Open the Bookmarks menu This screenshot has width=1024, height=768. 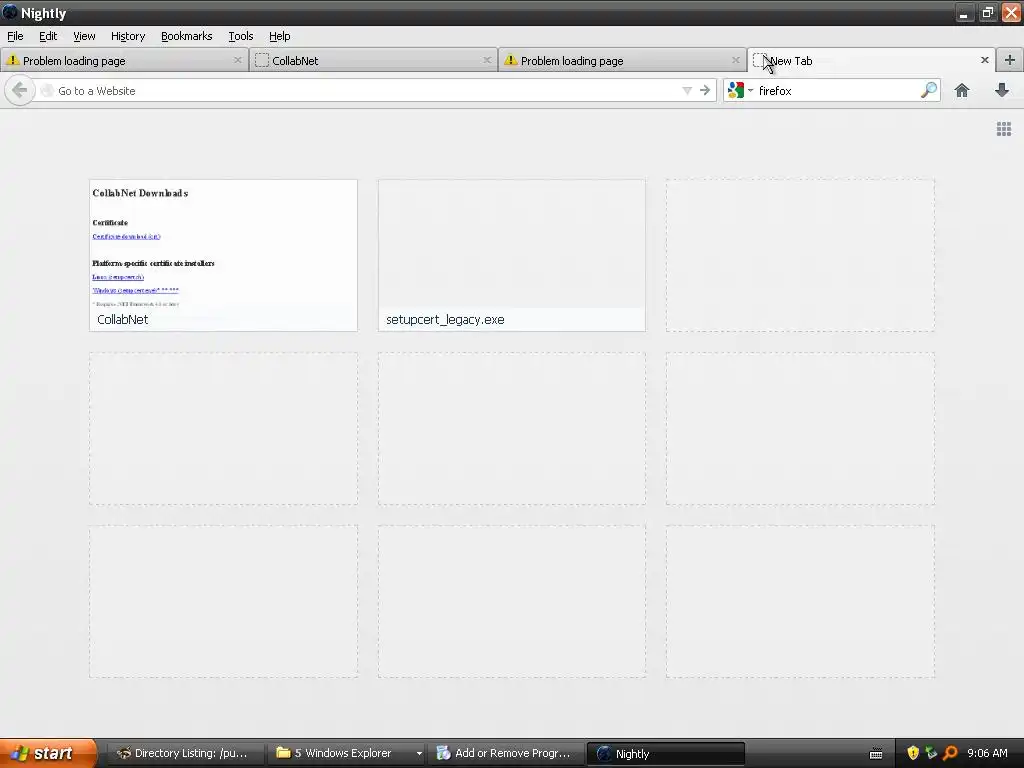pos(187,36)
